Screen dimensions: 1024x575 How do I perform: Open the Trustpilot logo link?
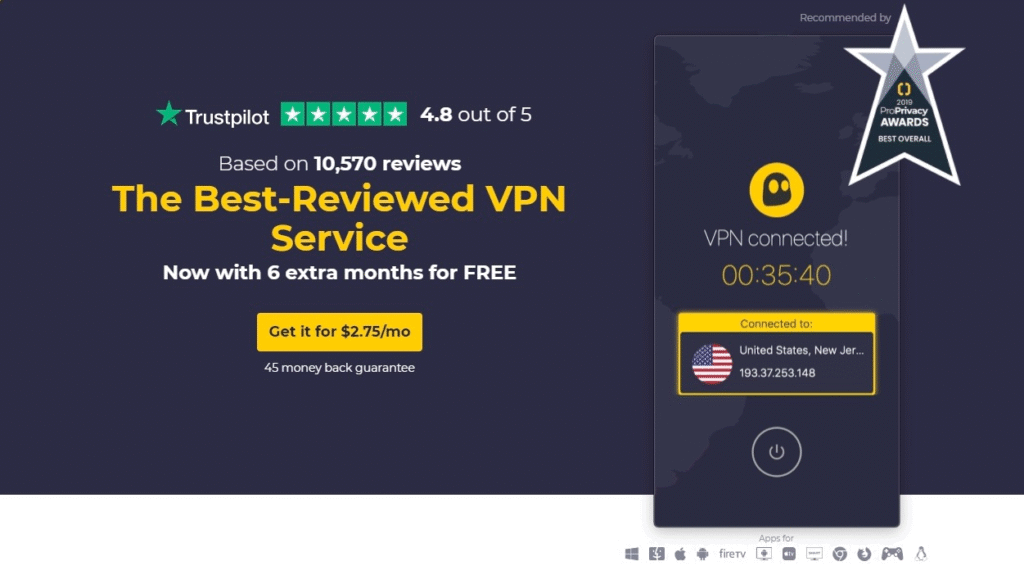click(x=213, y=114)
